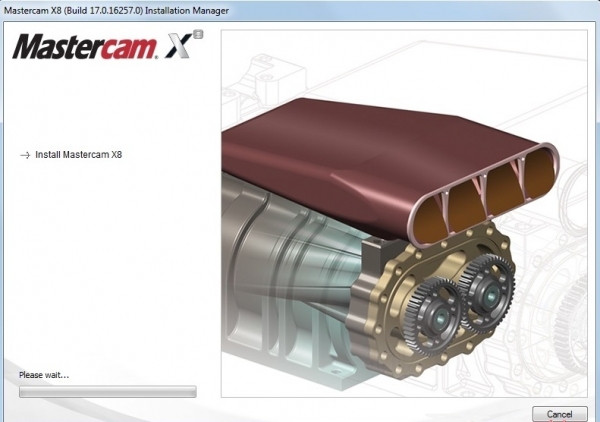Click the installation progress bar
This screenshot has width=600, height=422.
[108, 391]
